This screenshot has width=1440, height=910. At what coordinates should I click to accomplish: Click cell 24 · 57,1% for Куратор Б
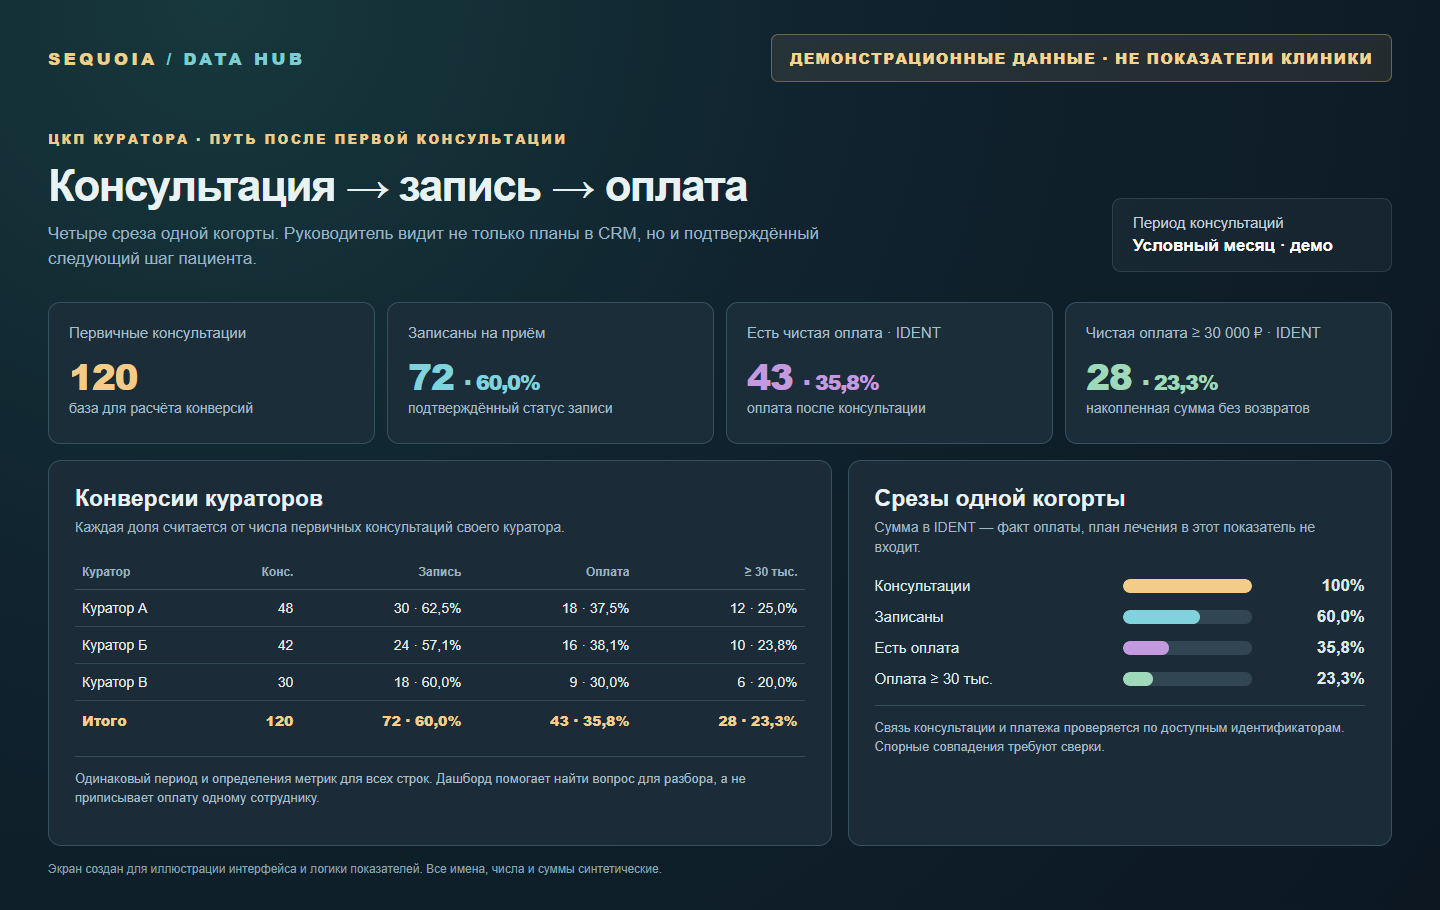click(x=427, y=645)
